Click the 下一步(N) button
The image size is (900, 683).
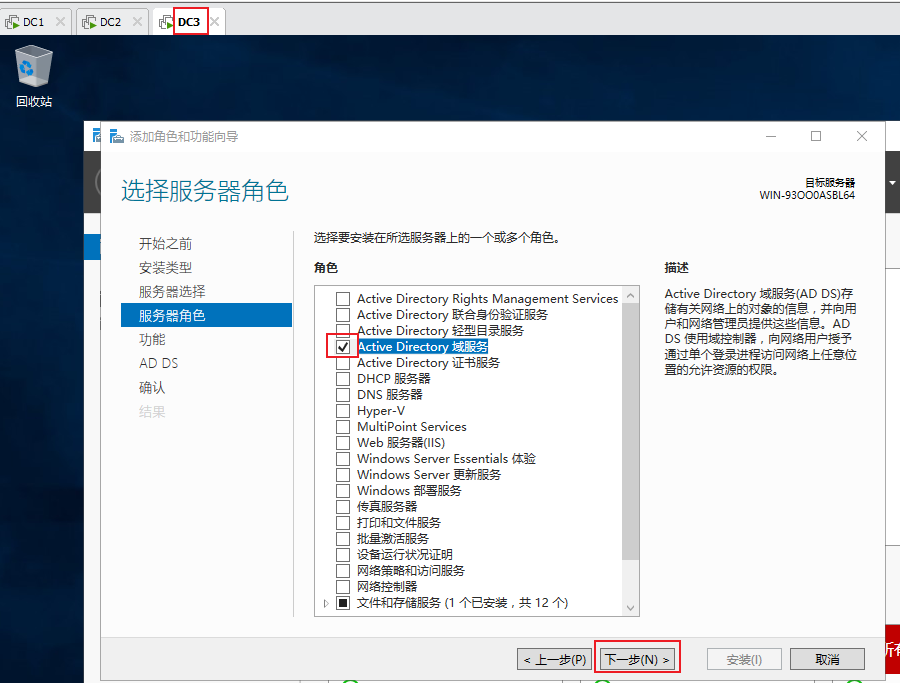[x=637, y=659]
